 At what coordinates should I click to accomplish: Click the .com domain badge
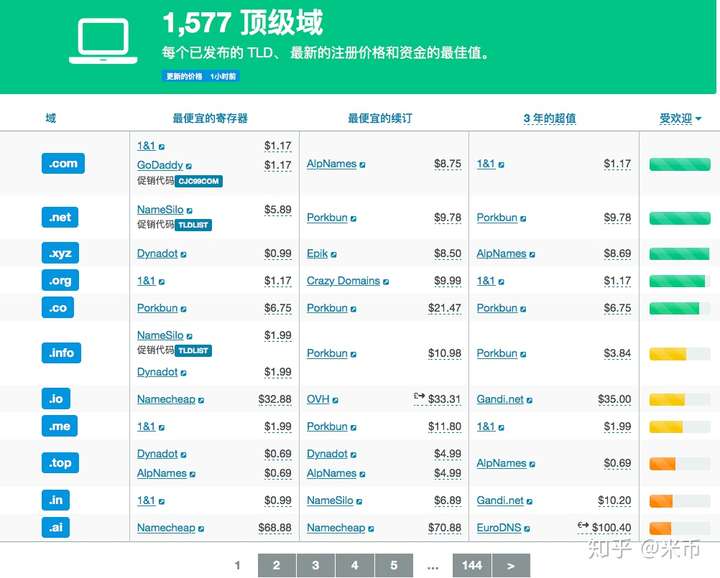(63, 163)
